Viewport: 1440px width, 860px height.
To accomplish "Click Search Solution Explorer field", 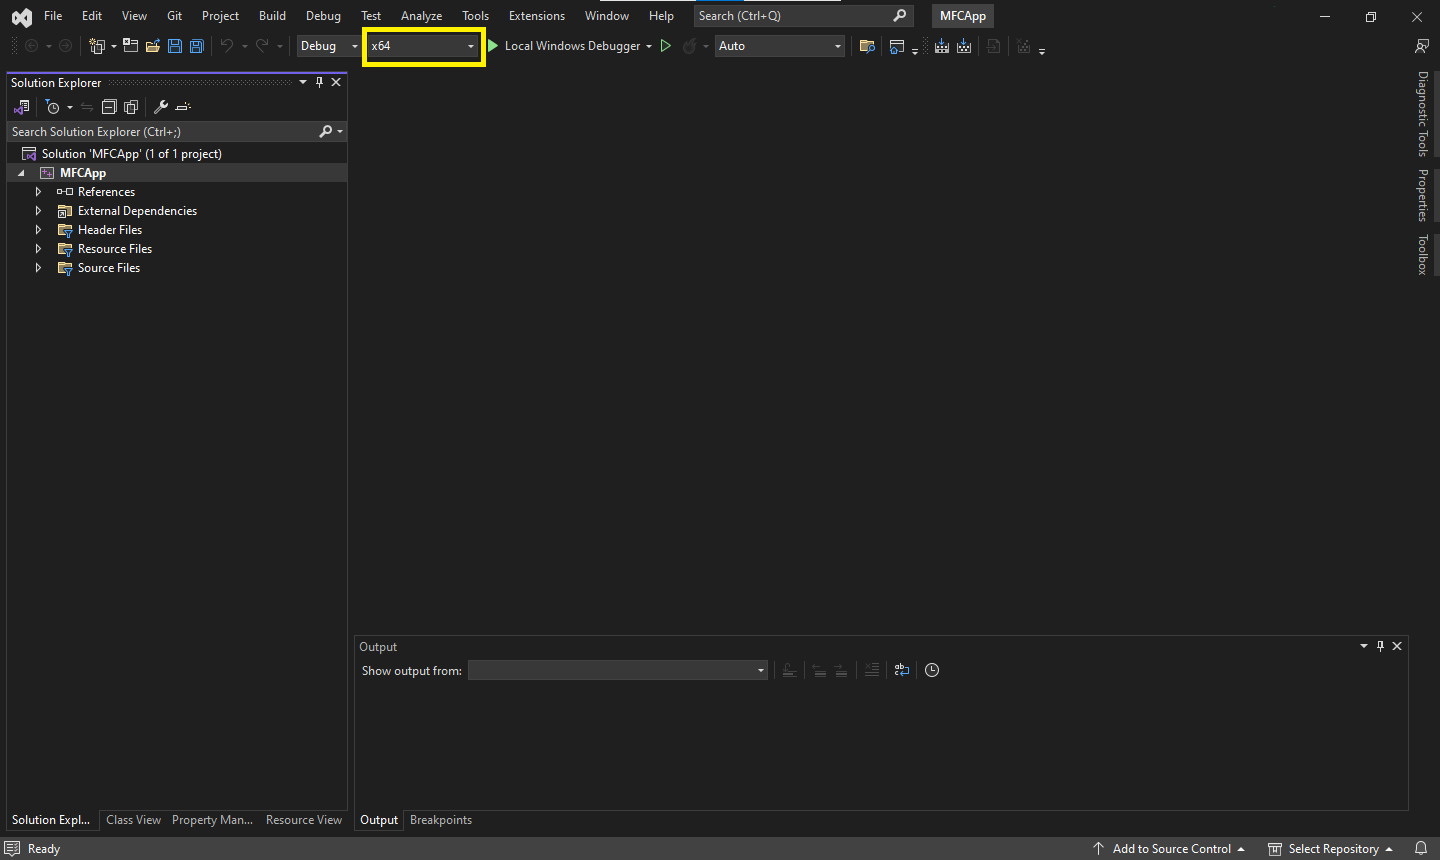I will [177, 132].
